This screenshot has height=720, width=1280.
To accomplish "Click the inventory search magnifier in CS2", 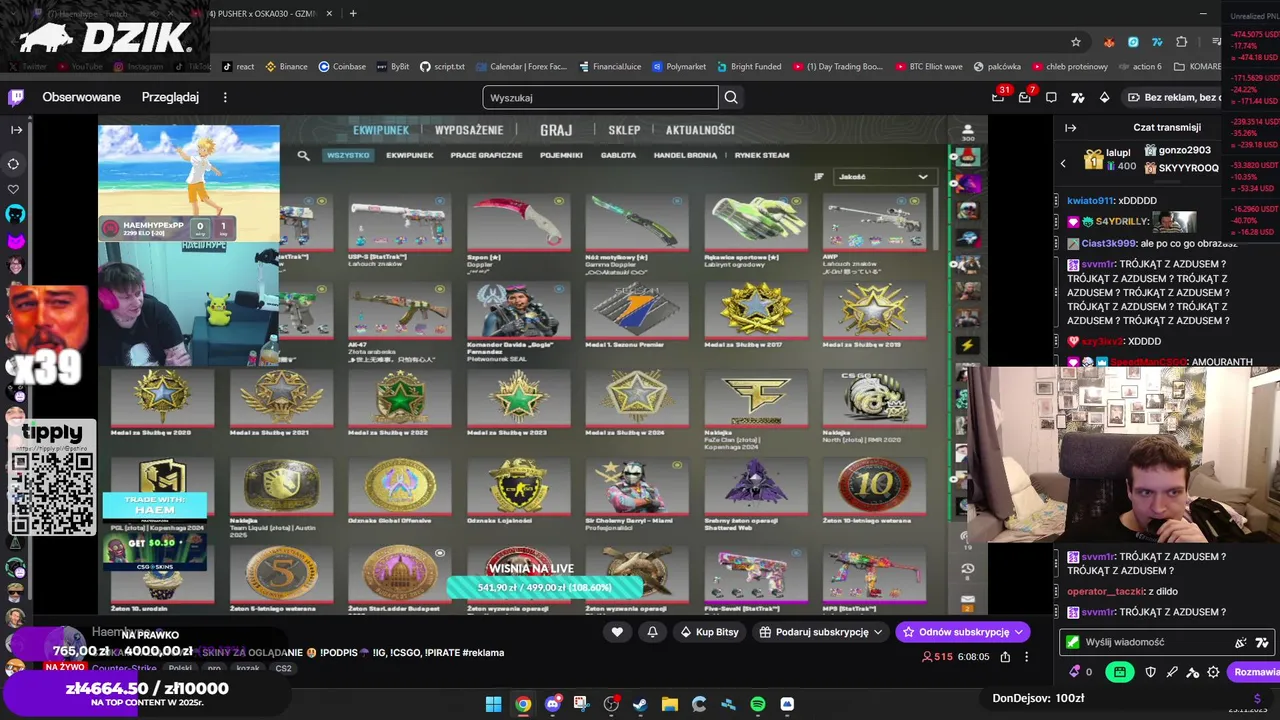I will 303,155.
